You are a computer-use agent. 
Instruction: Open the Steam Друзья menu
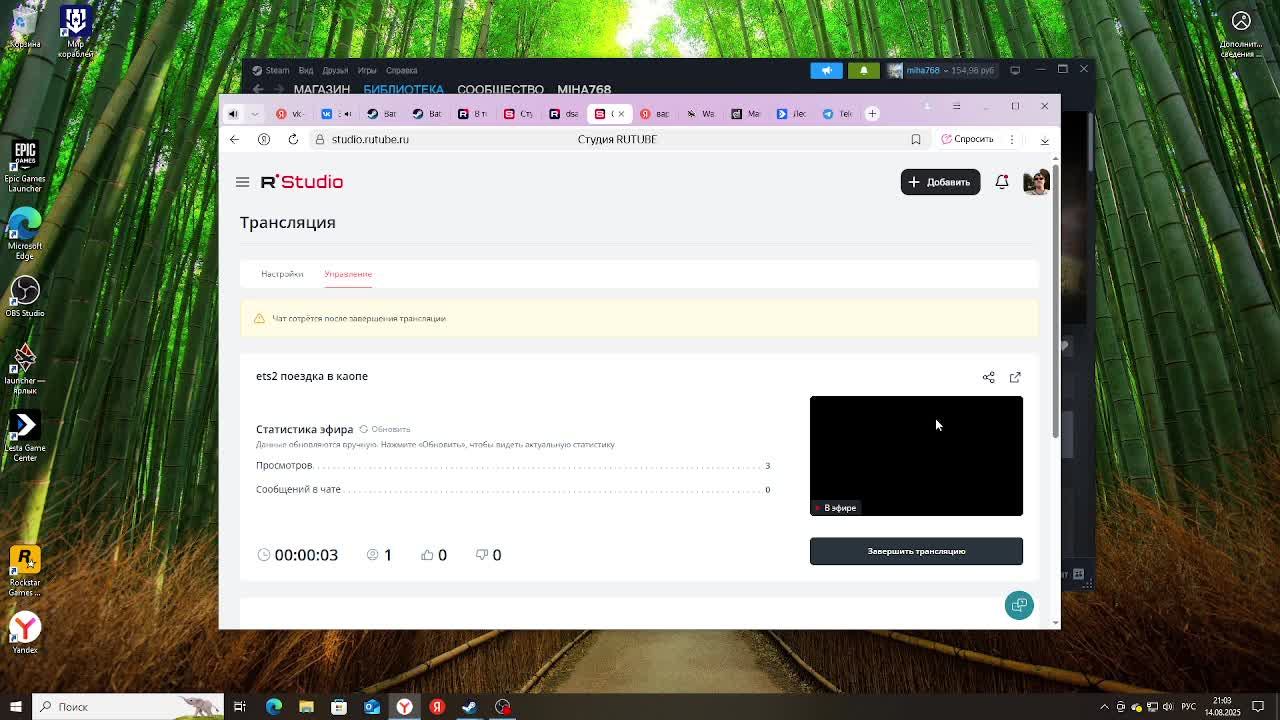(x=335, y=70)
